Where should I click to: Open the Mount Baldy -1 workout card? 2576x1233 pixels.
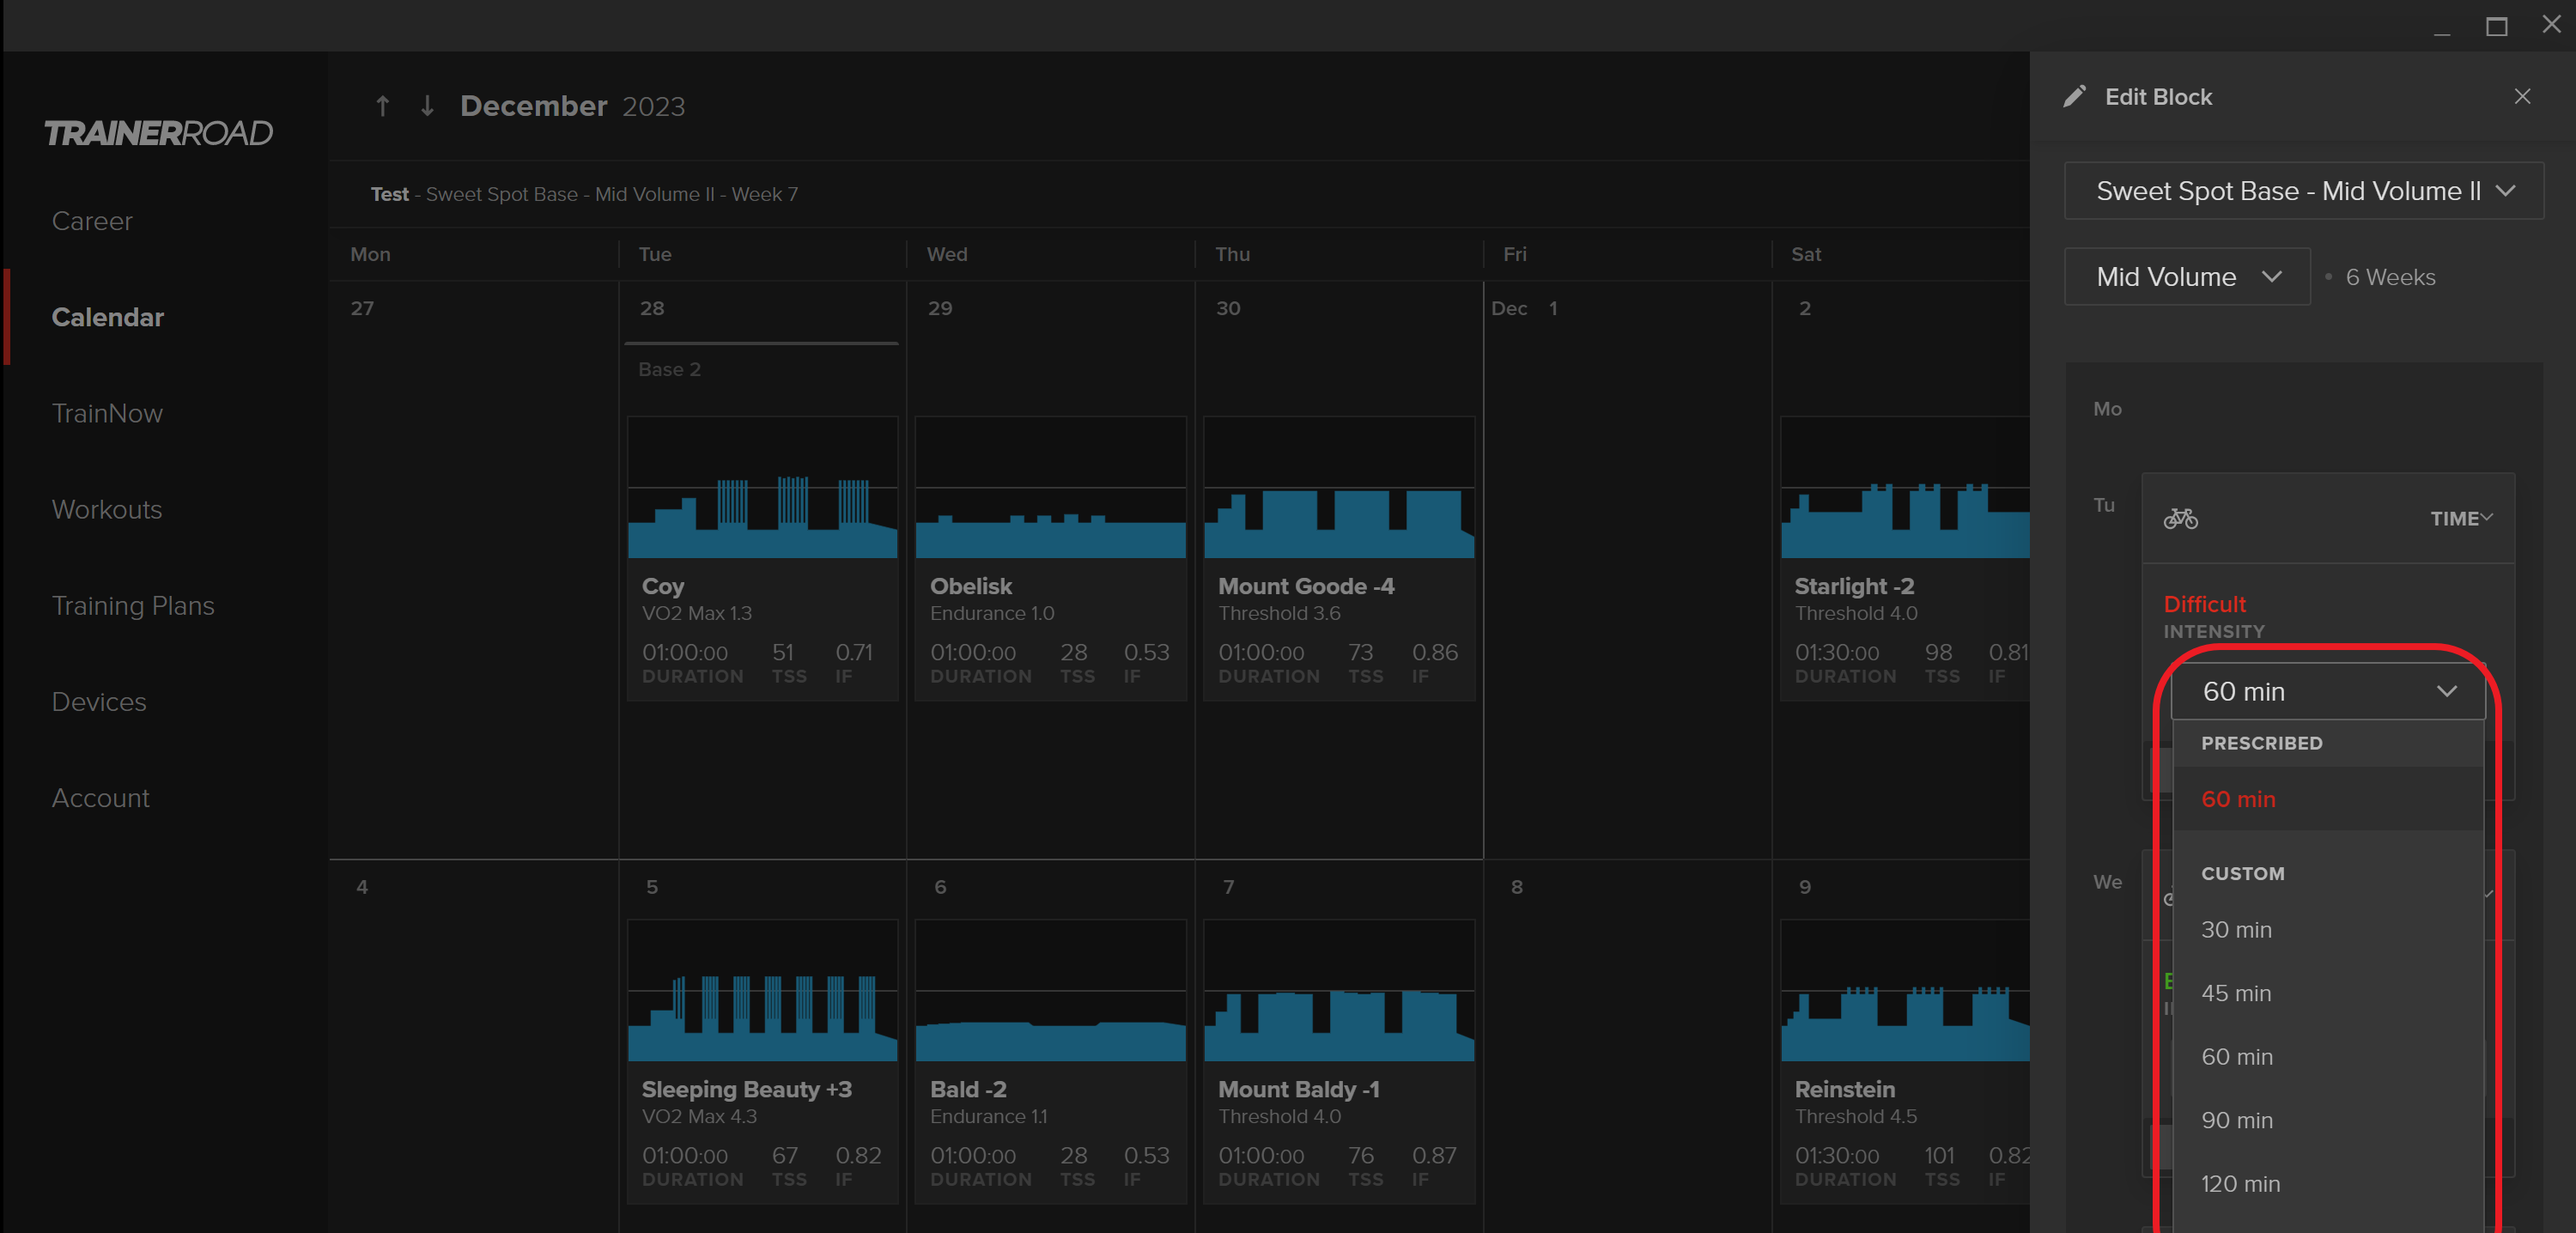point(1338,1061)
